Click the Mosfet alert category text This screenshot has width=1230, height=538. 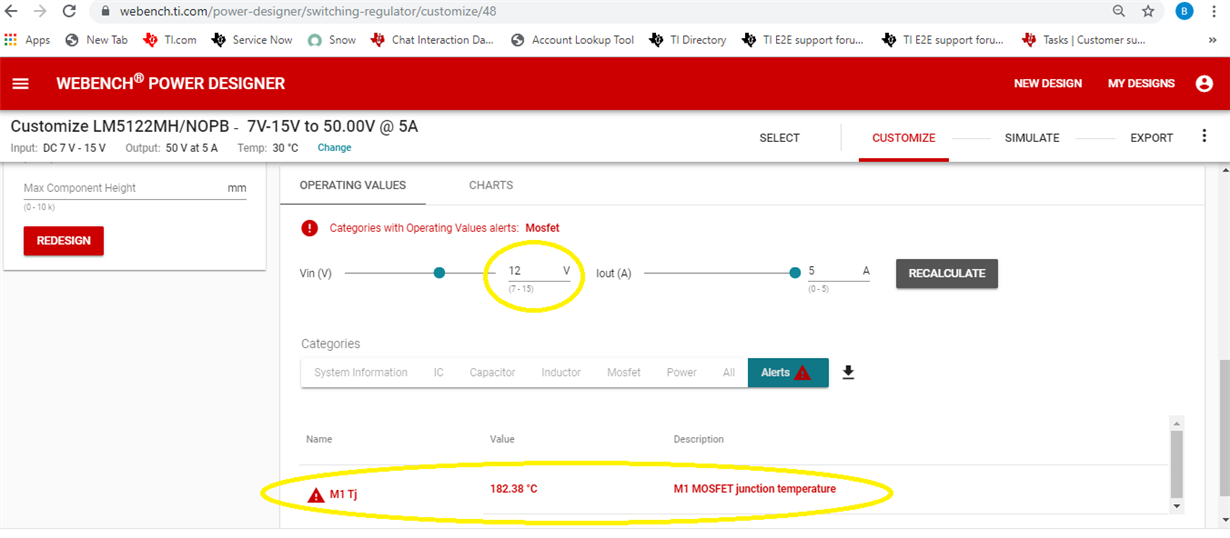coord(542,228)
